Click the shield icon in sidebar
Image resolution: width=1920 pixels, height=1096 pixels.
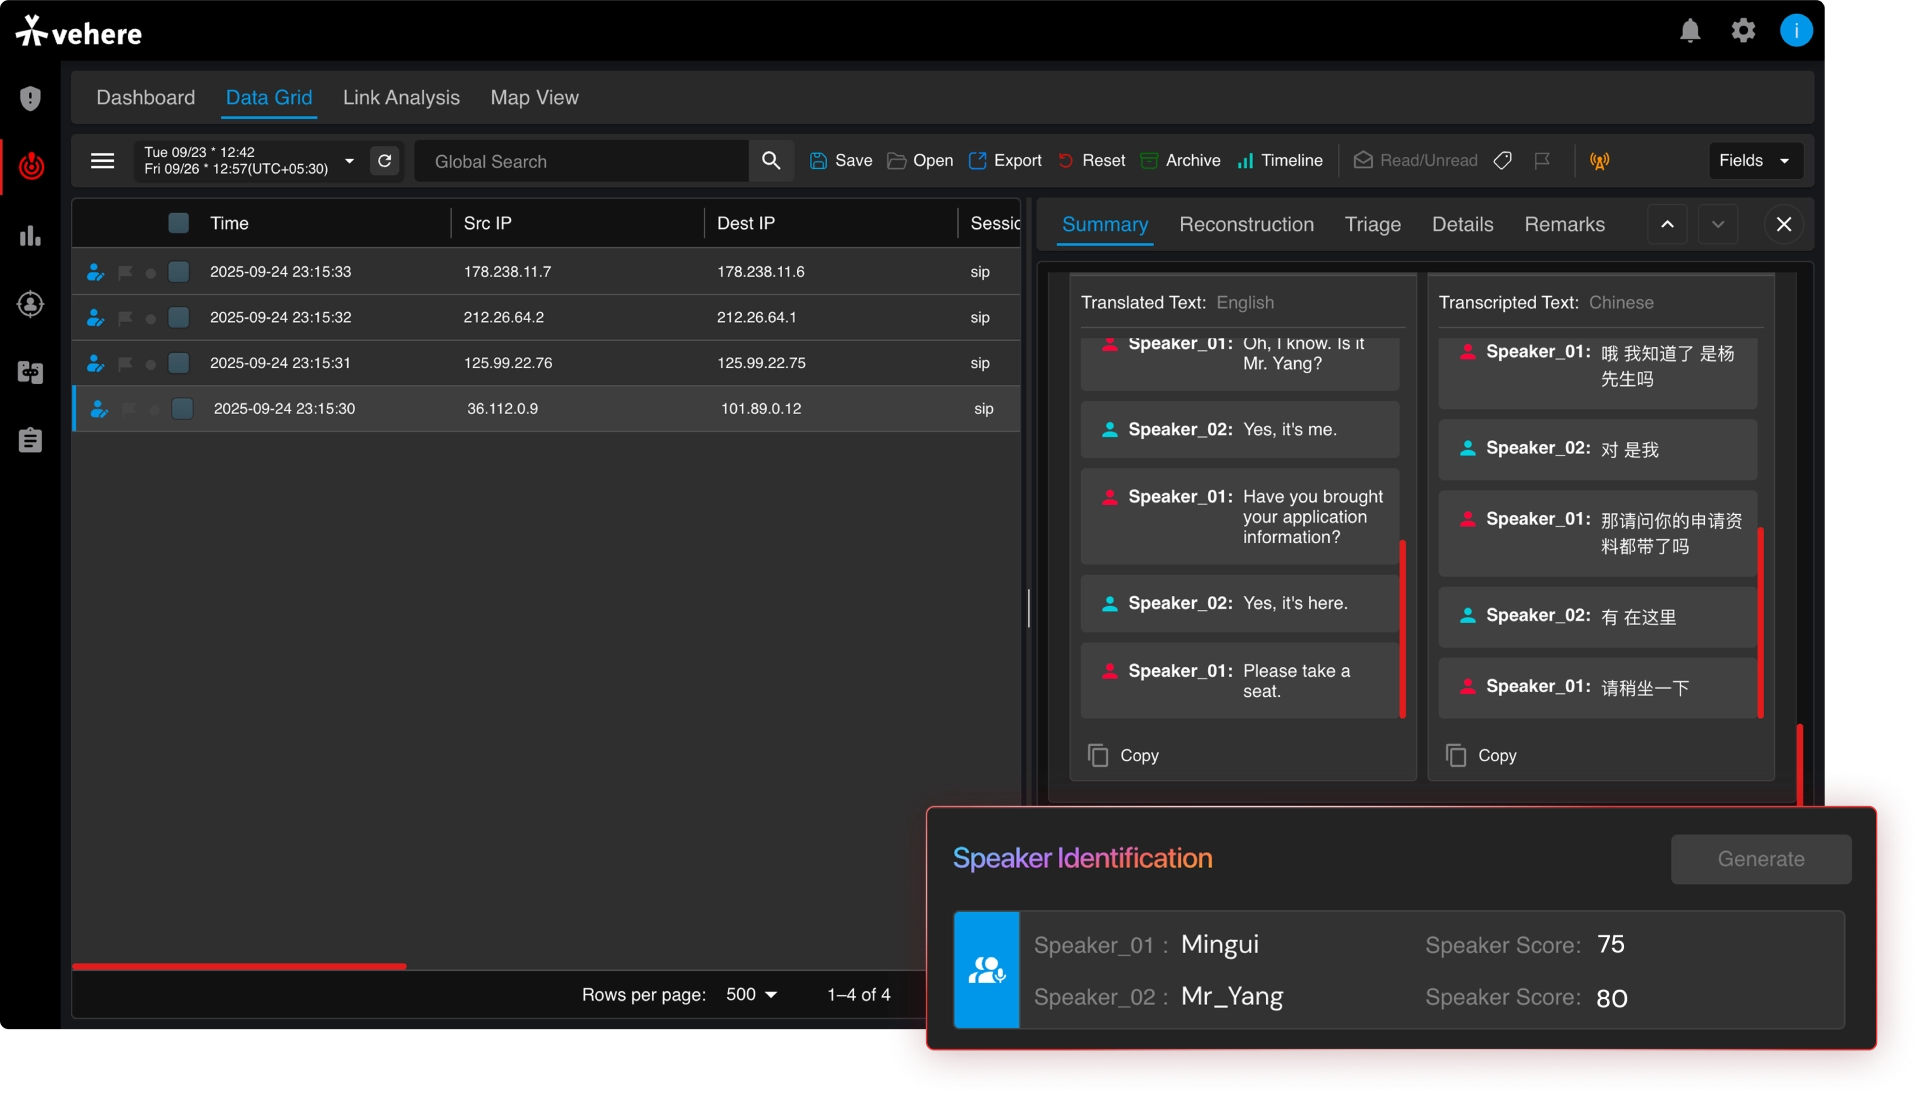tap(31, 98)
